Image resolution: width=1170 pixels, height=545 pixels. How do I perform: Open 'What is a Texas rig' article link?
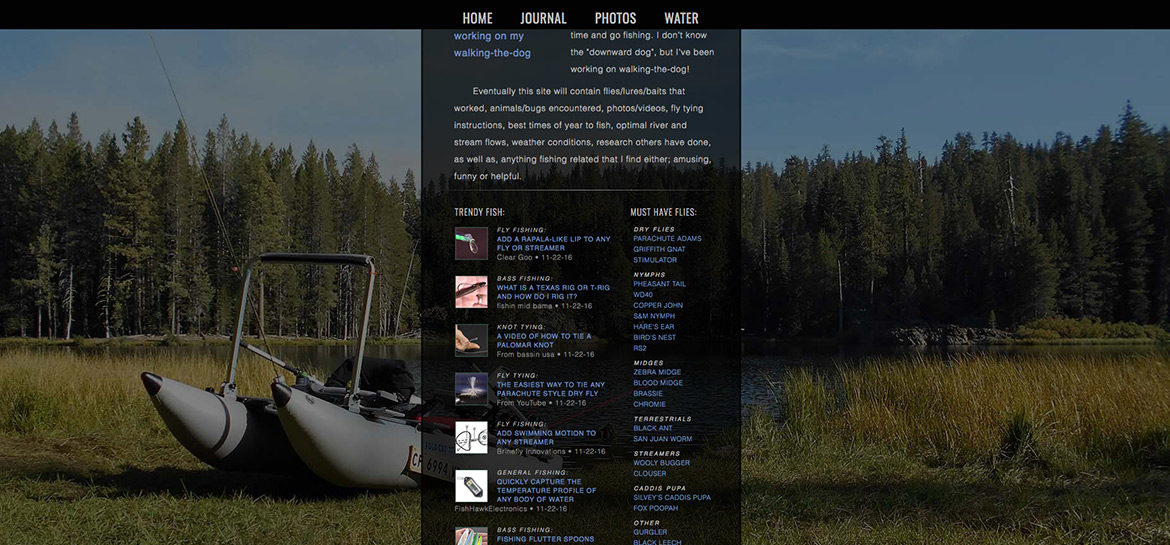coord(553,292)
